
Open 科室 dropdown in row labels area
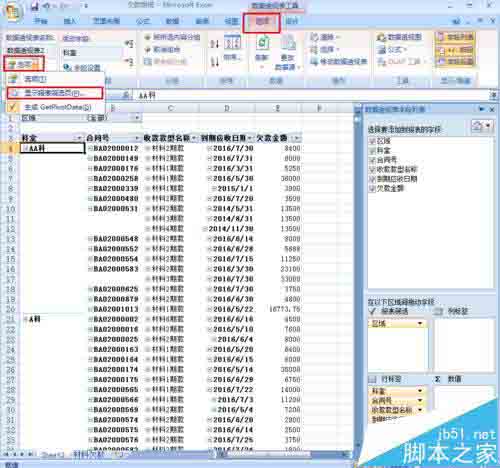(420, 391)
